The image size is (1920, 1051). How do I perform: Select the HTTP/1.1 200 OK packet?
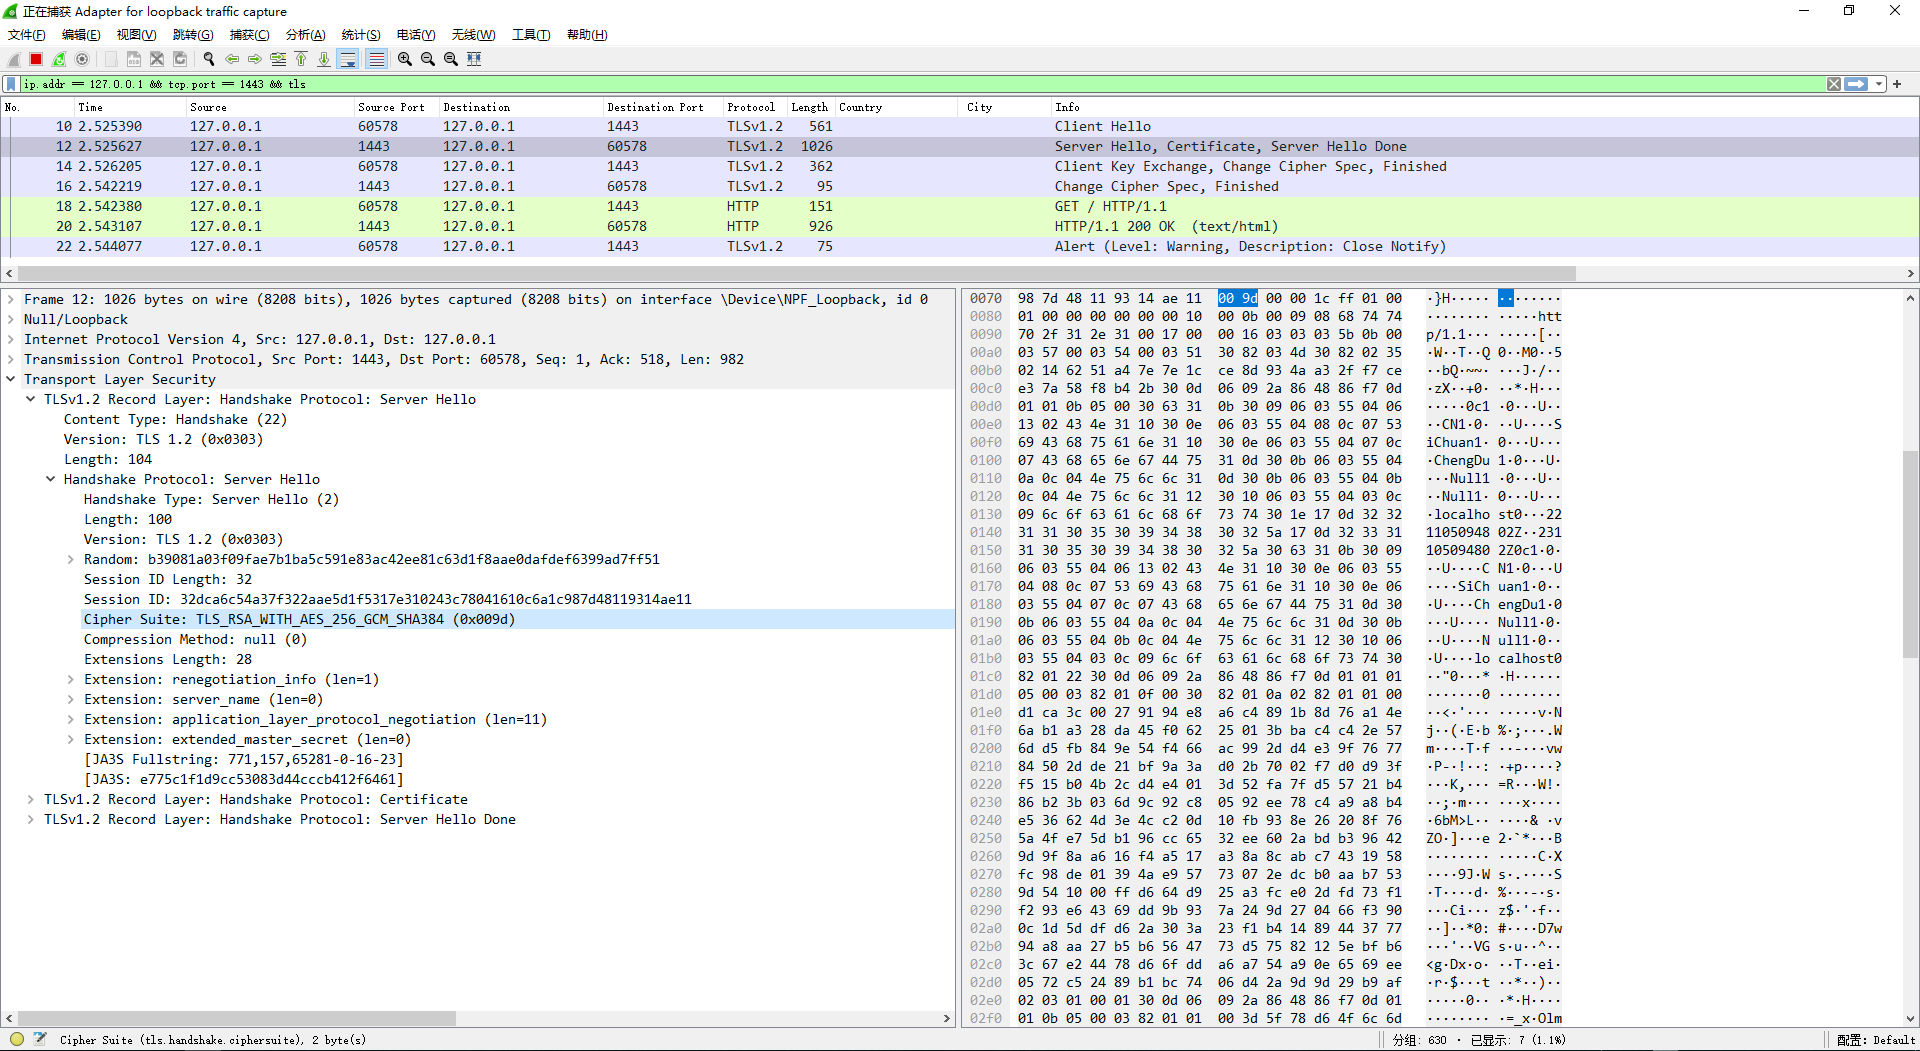coord(960,226)
